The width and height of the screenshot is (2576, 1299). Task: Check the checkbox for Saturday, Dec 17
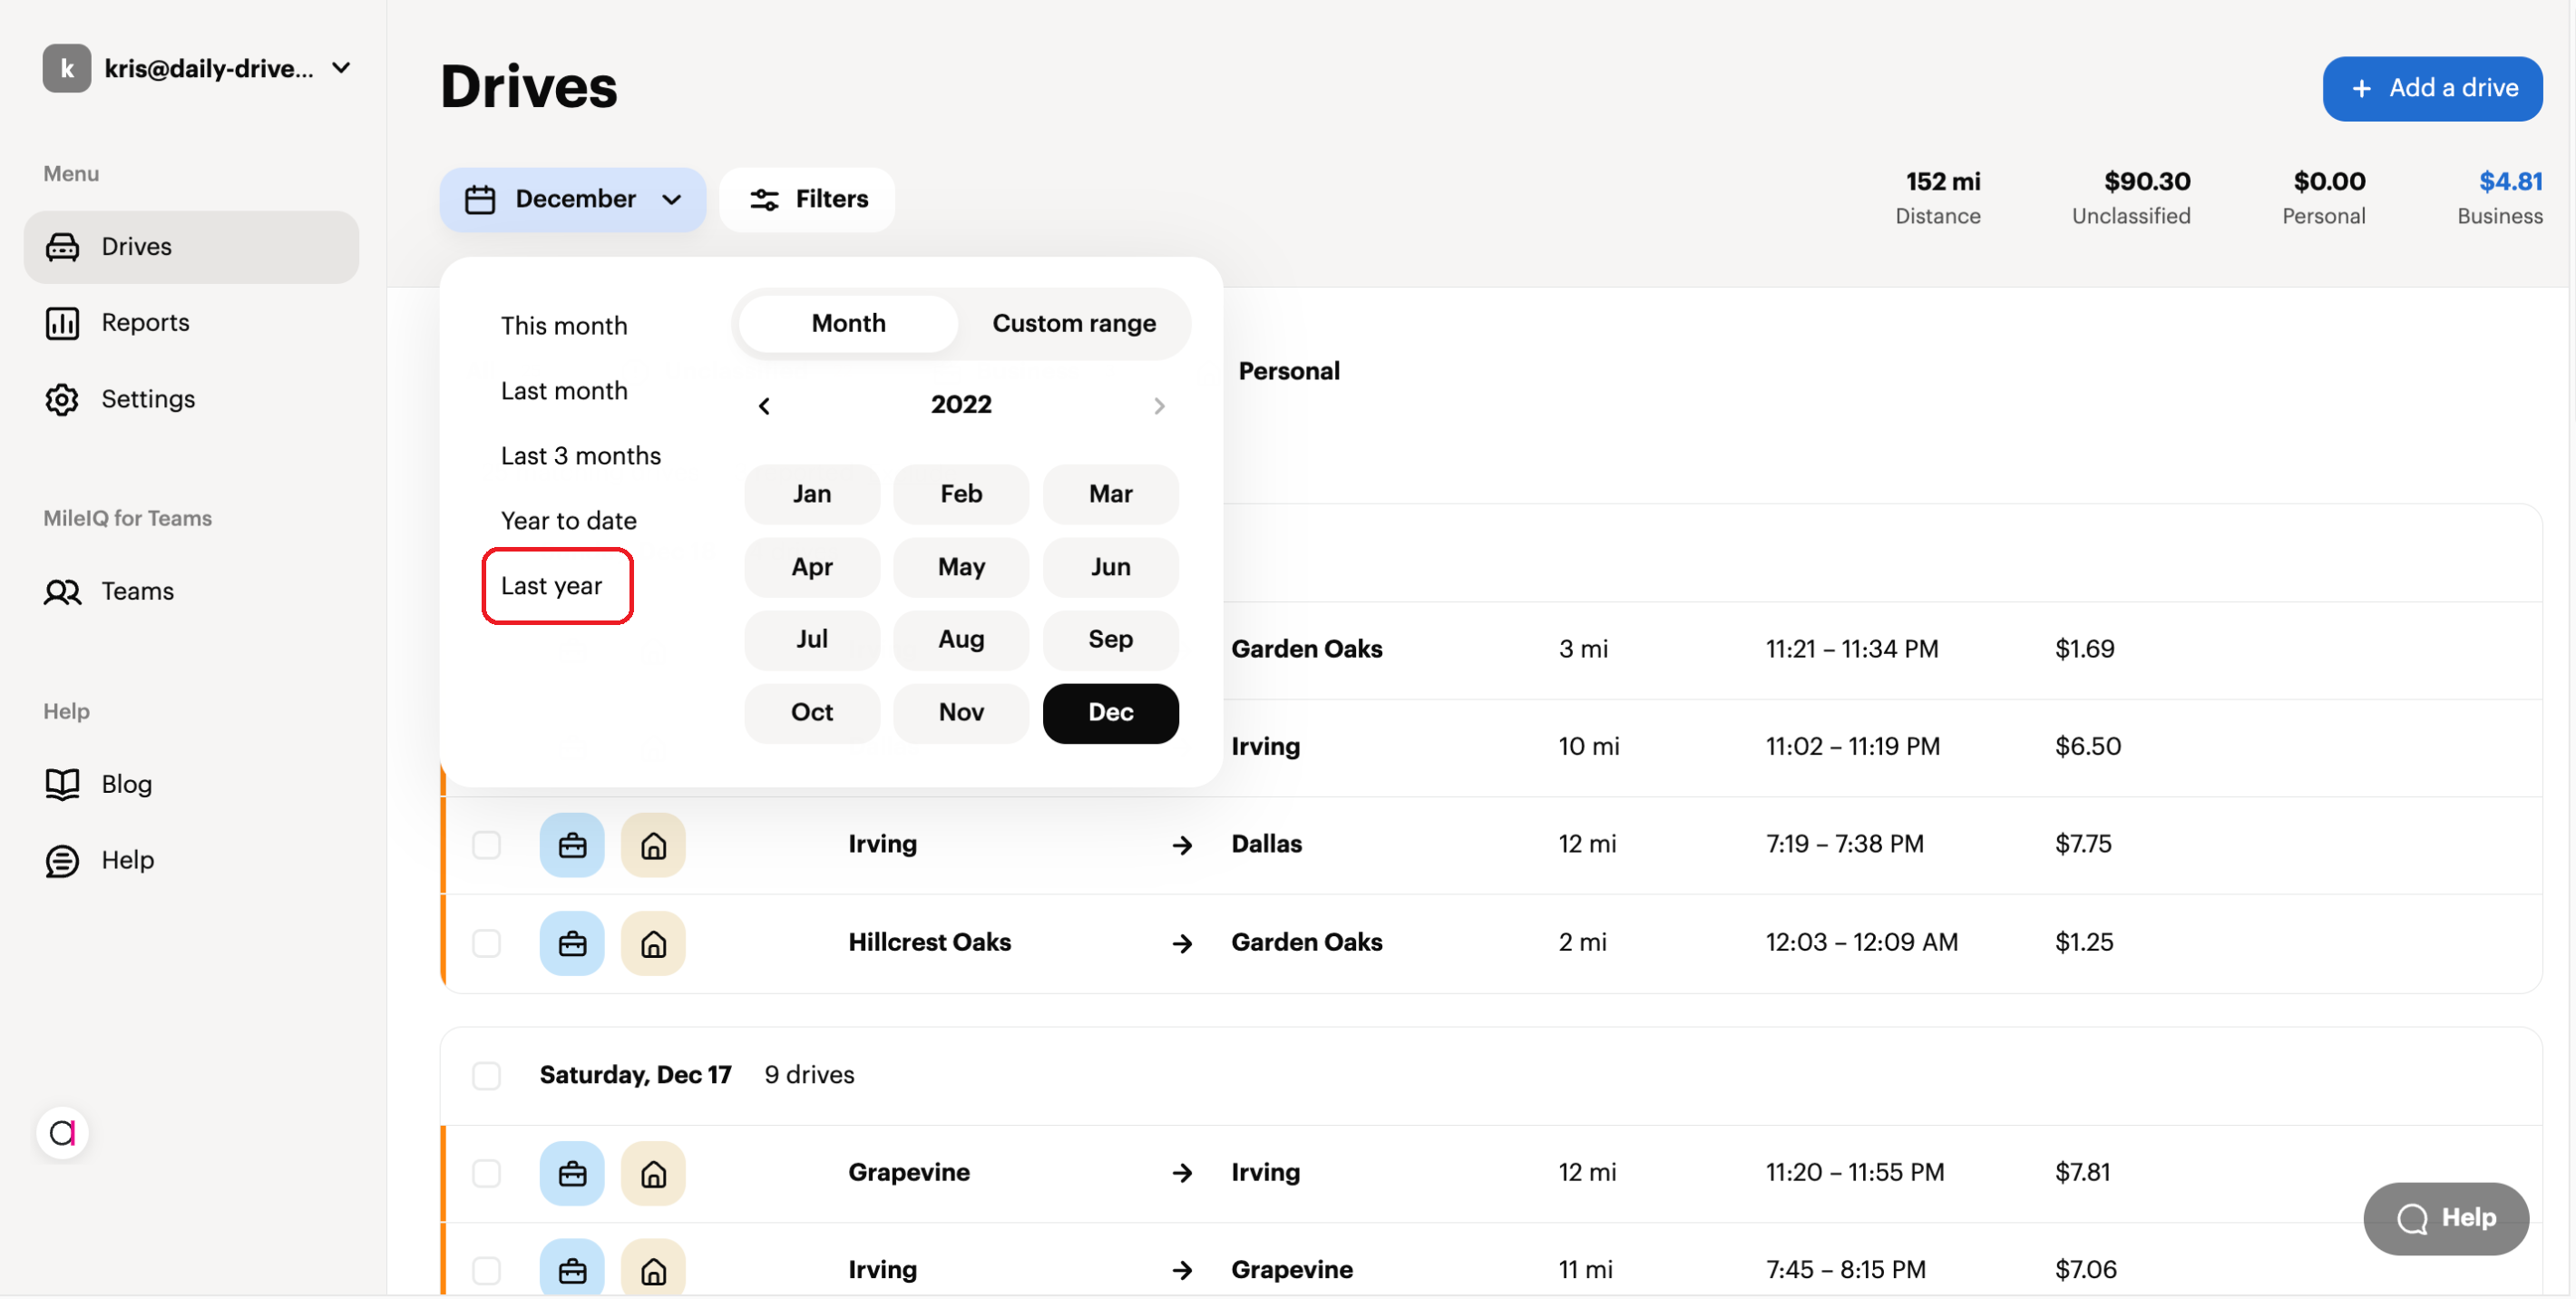[487, 1074]
